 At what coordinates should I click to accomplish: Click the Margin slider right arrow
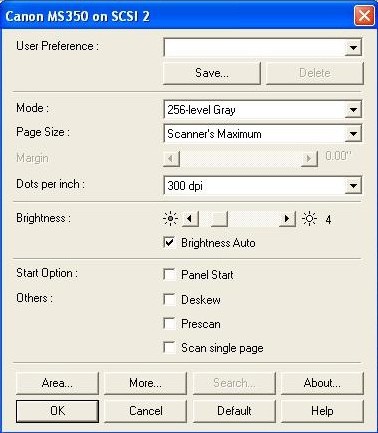(x=309, y=158)
